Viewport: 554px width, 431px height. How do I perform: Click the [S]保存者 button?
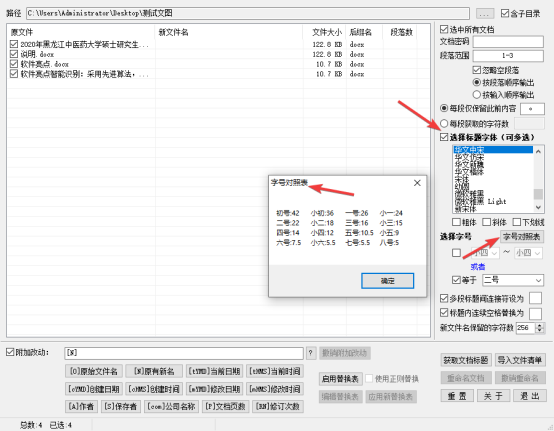pyautogui.click(x=121, y=406)
